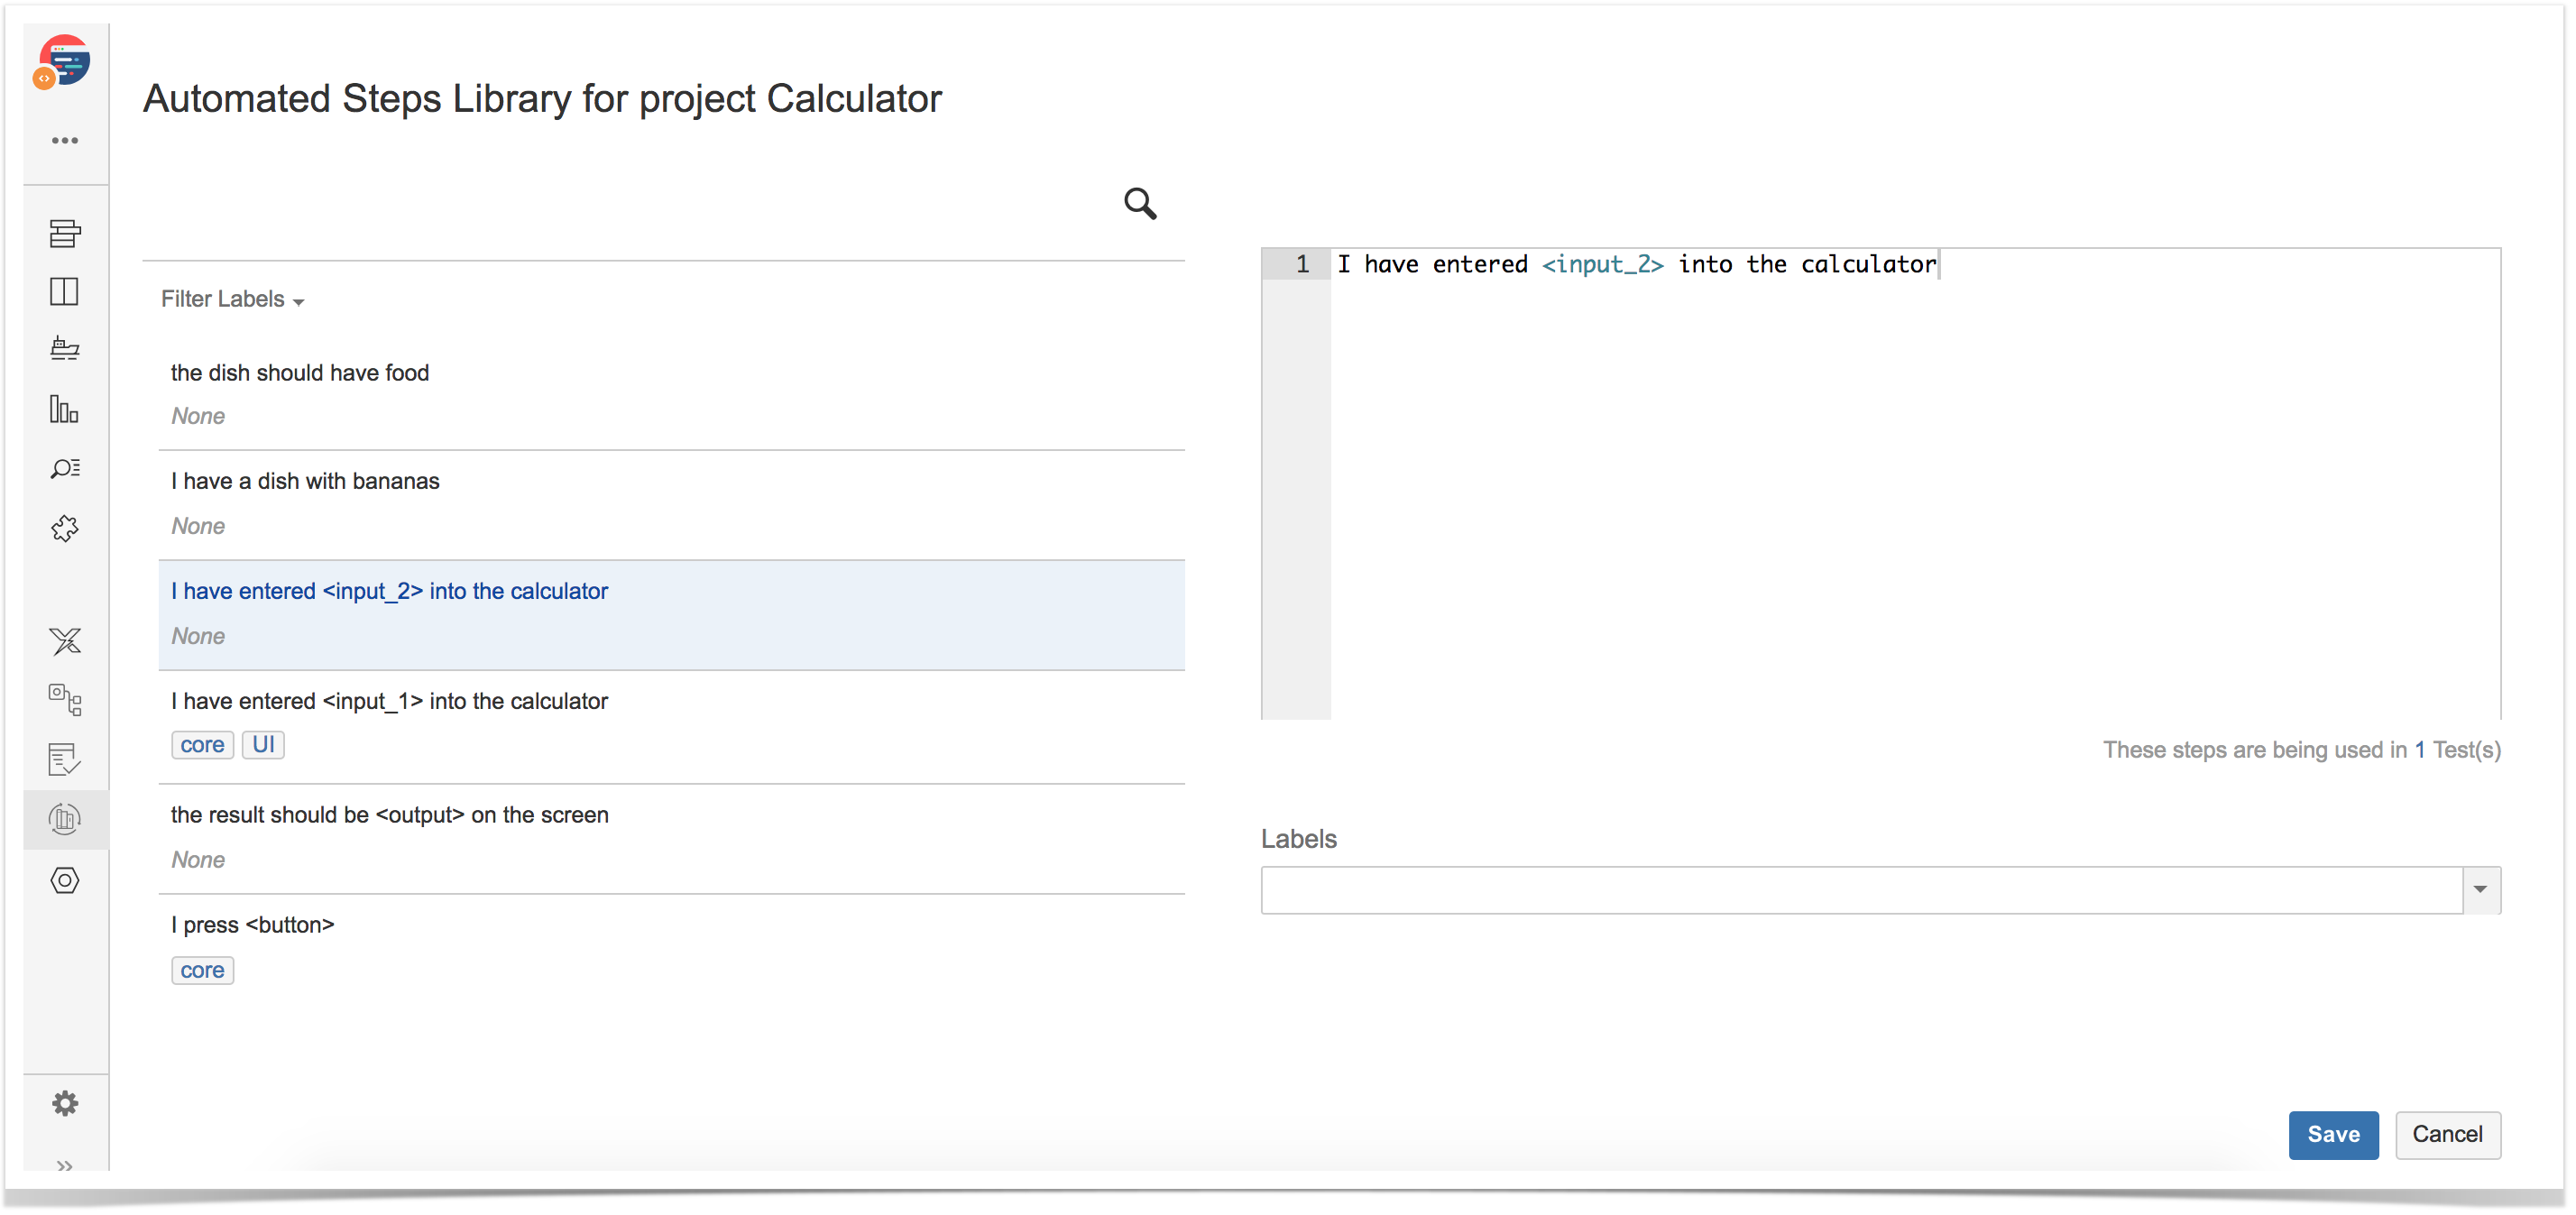Select step 'I have a dish with bananas'
This screenshot has width=2576, height=1215.
(x=672, y=505)
